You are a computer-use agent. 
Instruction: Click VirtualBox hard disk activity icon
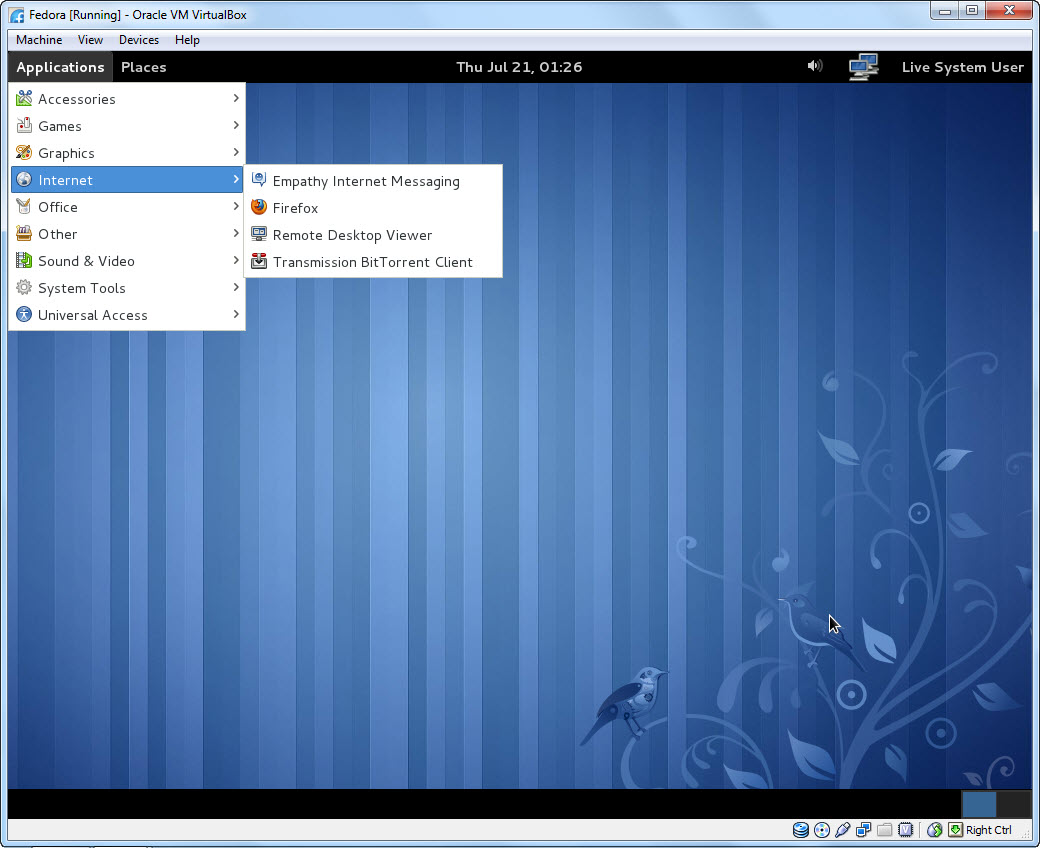pos(801,830)
